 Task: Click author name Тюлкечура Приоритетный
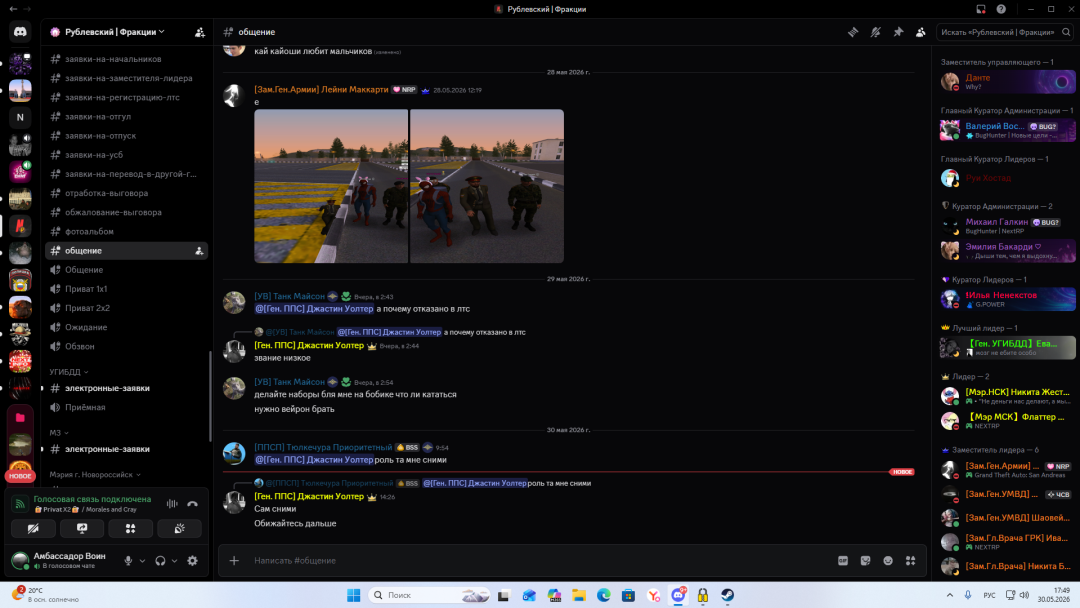click(323, 448)
